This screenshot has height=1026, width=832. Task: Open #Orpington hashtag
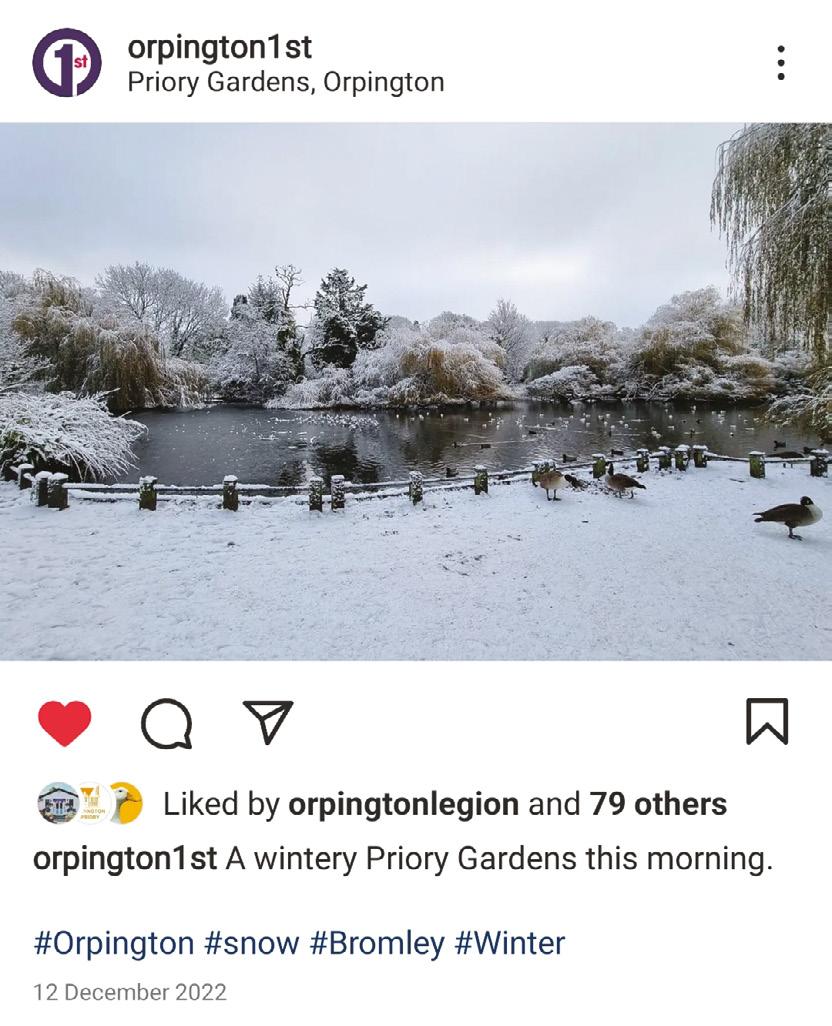tap(114, 944)
